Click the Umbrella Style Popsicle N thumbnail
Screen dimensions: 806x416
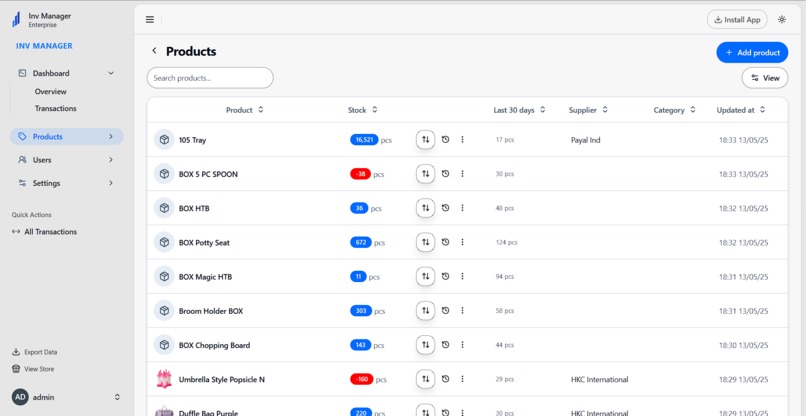pyautogui.click(x=163, y=379)
